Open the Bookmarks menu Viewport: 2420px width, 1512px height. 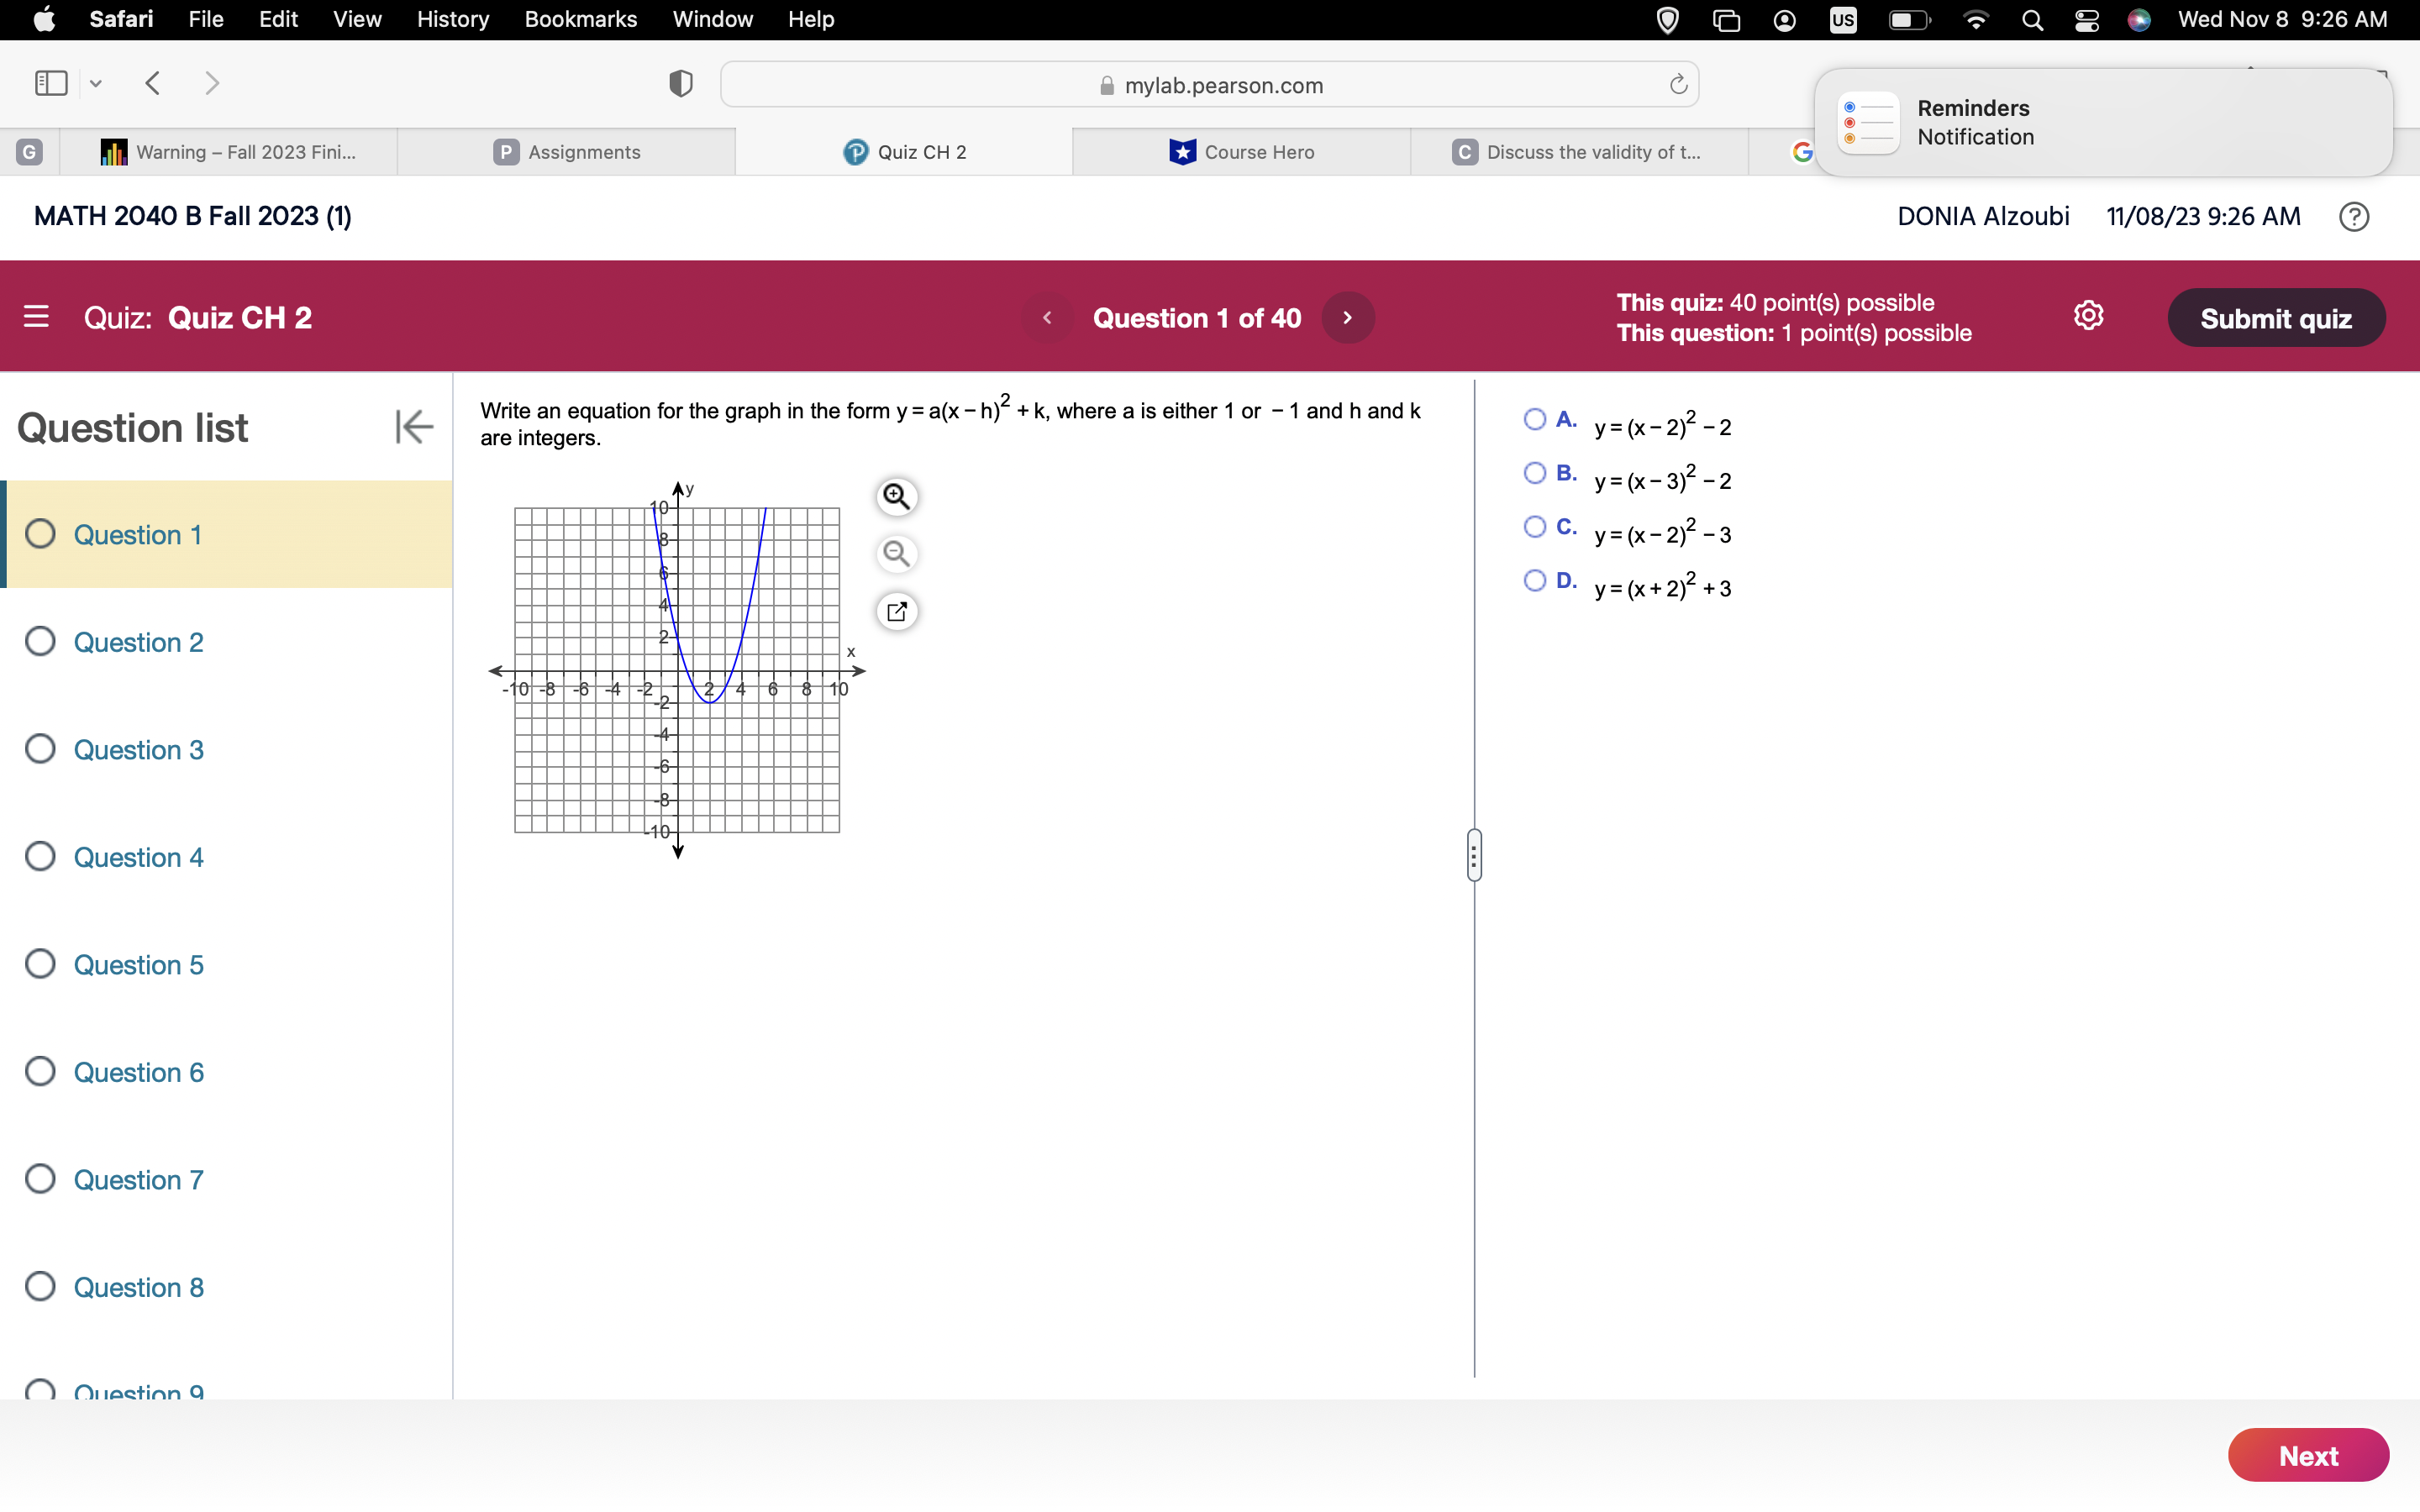(x=581, y=19)
